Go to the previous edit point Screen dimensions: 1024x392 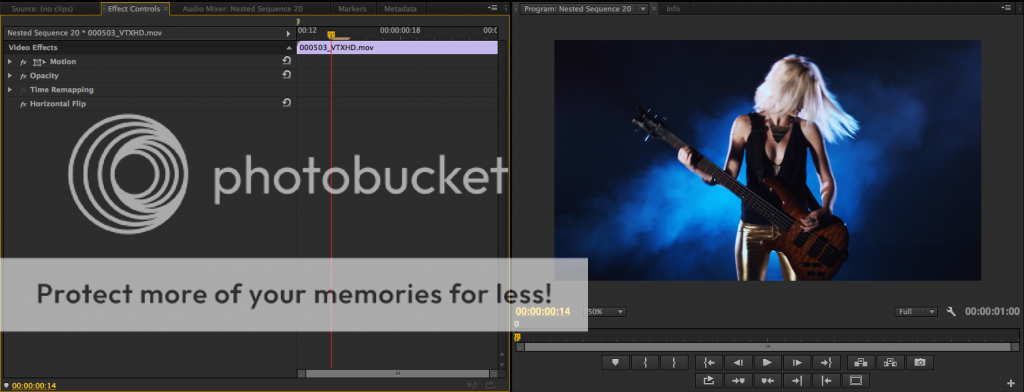(x=826, y=380)
